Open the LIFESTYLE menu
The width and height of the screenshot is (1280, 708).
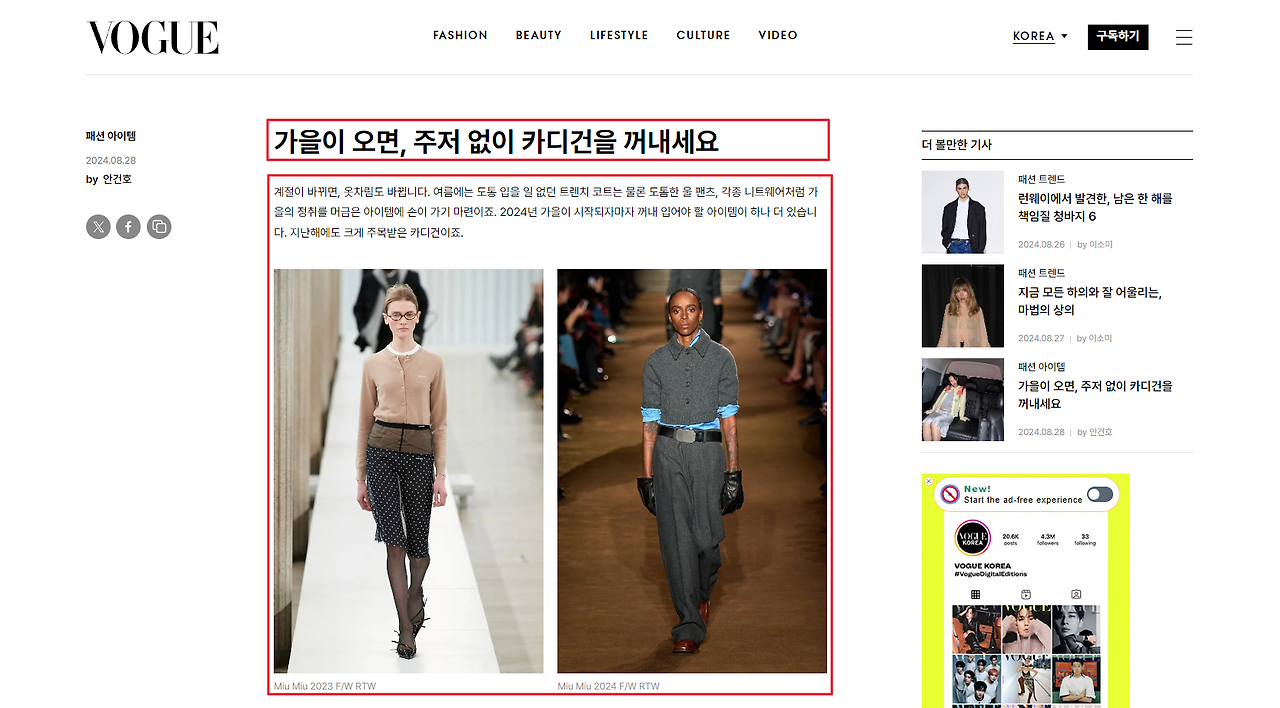pyautogui.click(x=619, y=35)
